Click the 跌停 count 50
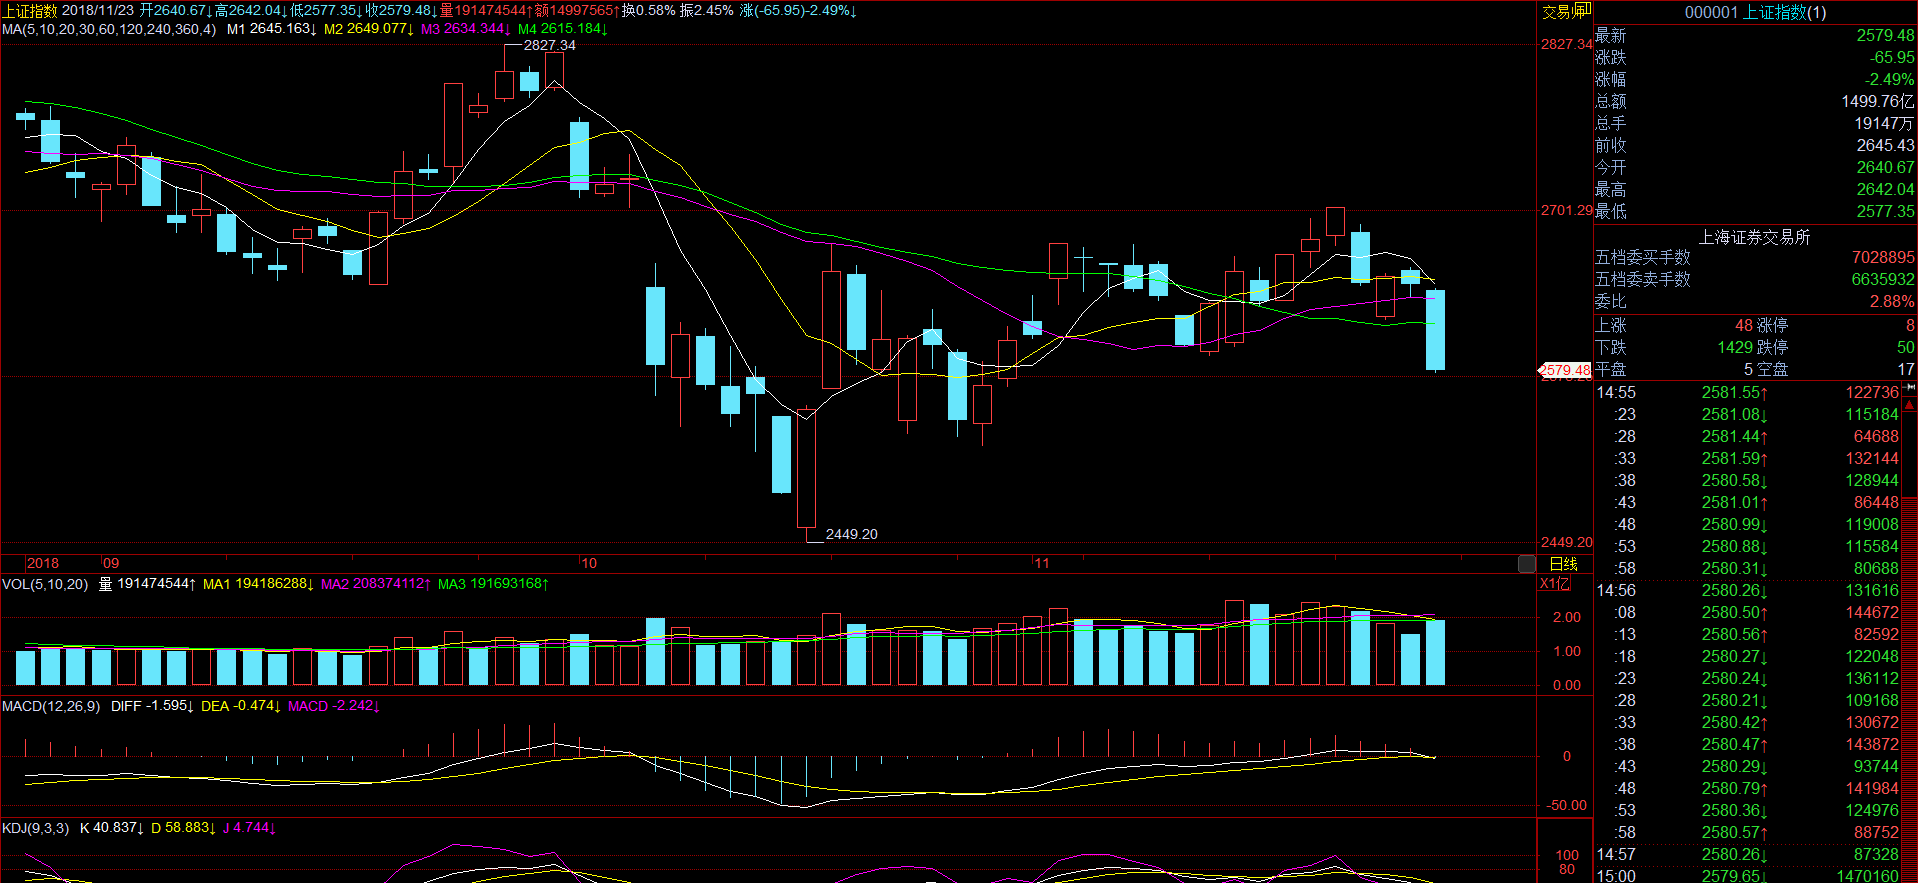Viewport: 1918px width, 883px height. pyautogui.click(x=1906, y=347)
